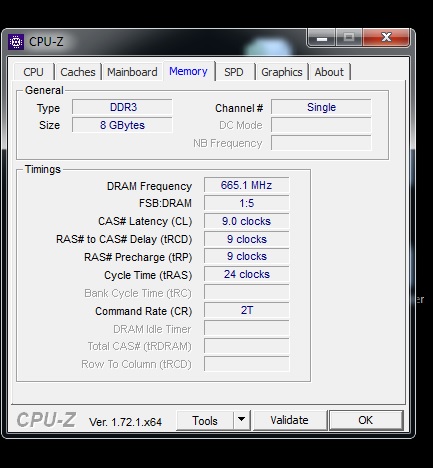Click the Ver. 1.72.1.x64 version text
The height and width of the screenshot is (468, 433).
coord(125,422)
